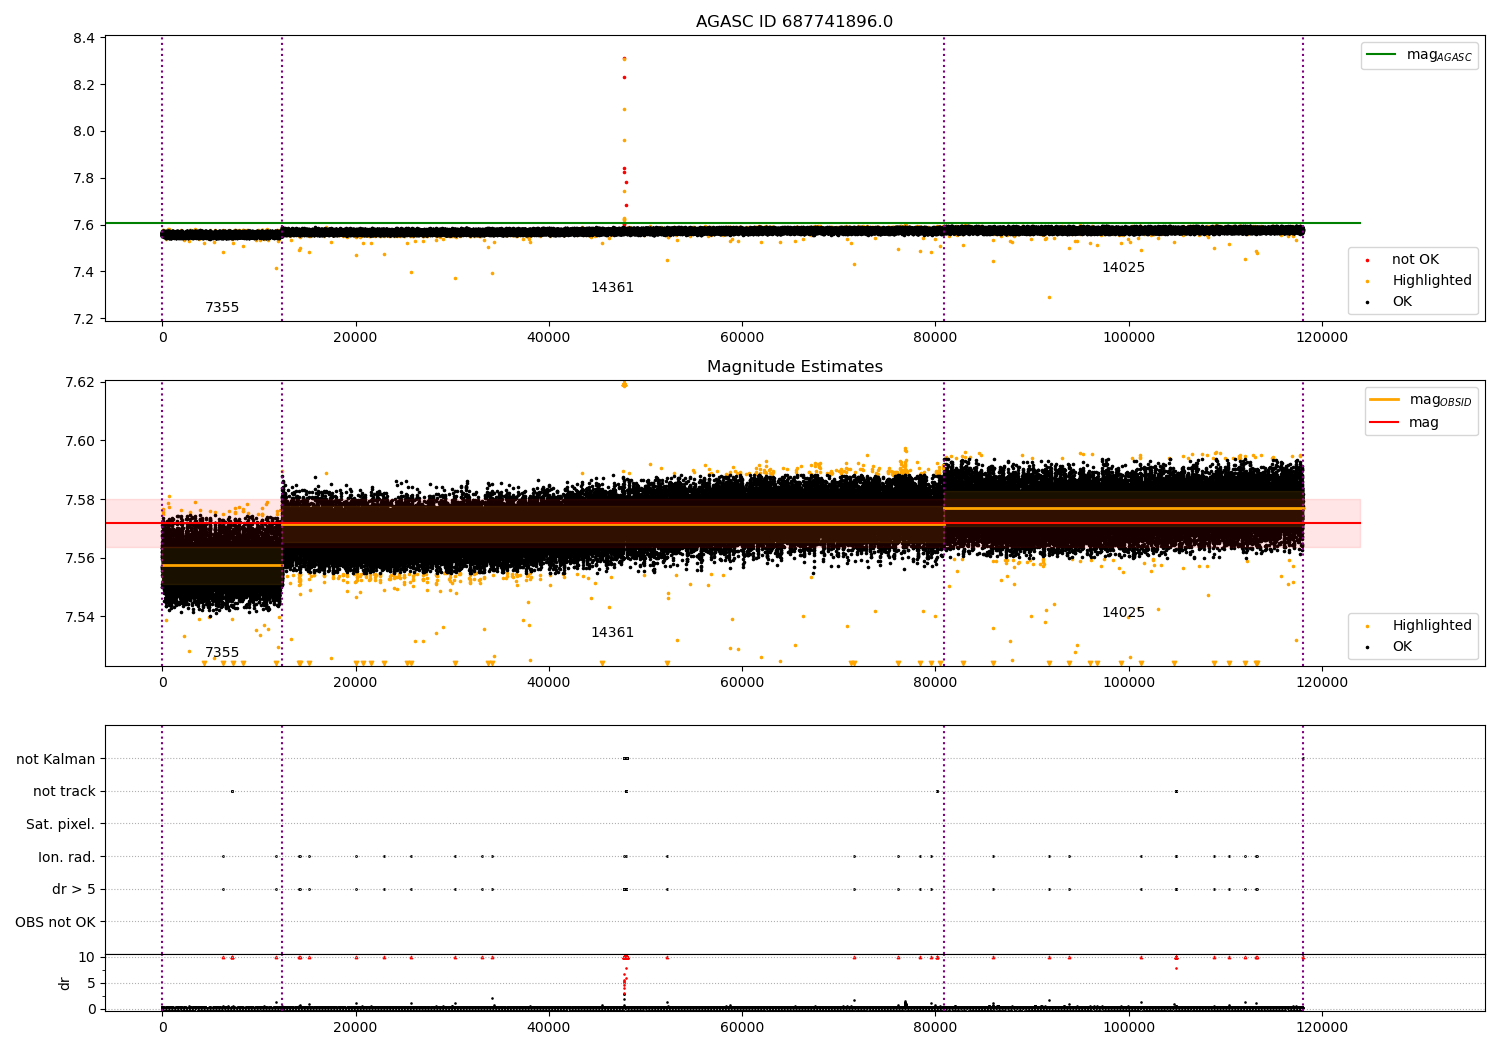Click the obsid label 14361 in the top plot
Screen dimensions: 1500x1050
pyautogui.click(x=612, y=287)
